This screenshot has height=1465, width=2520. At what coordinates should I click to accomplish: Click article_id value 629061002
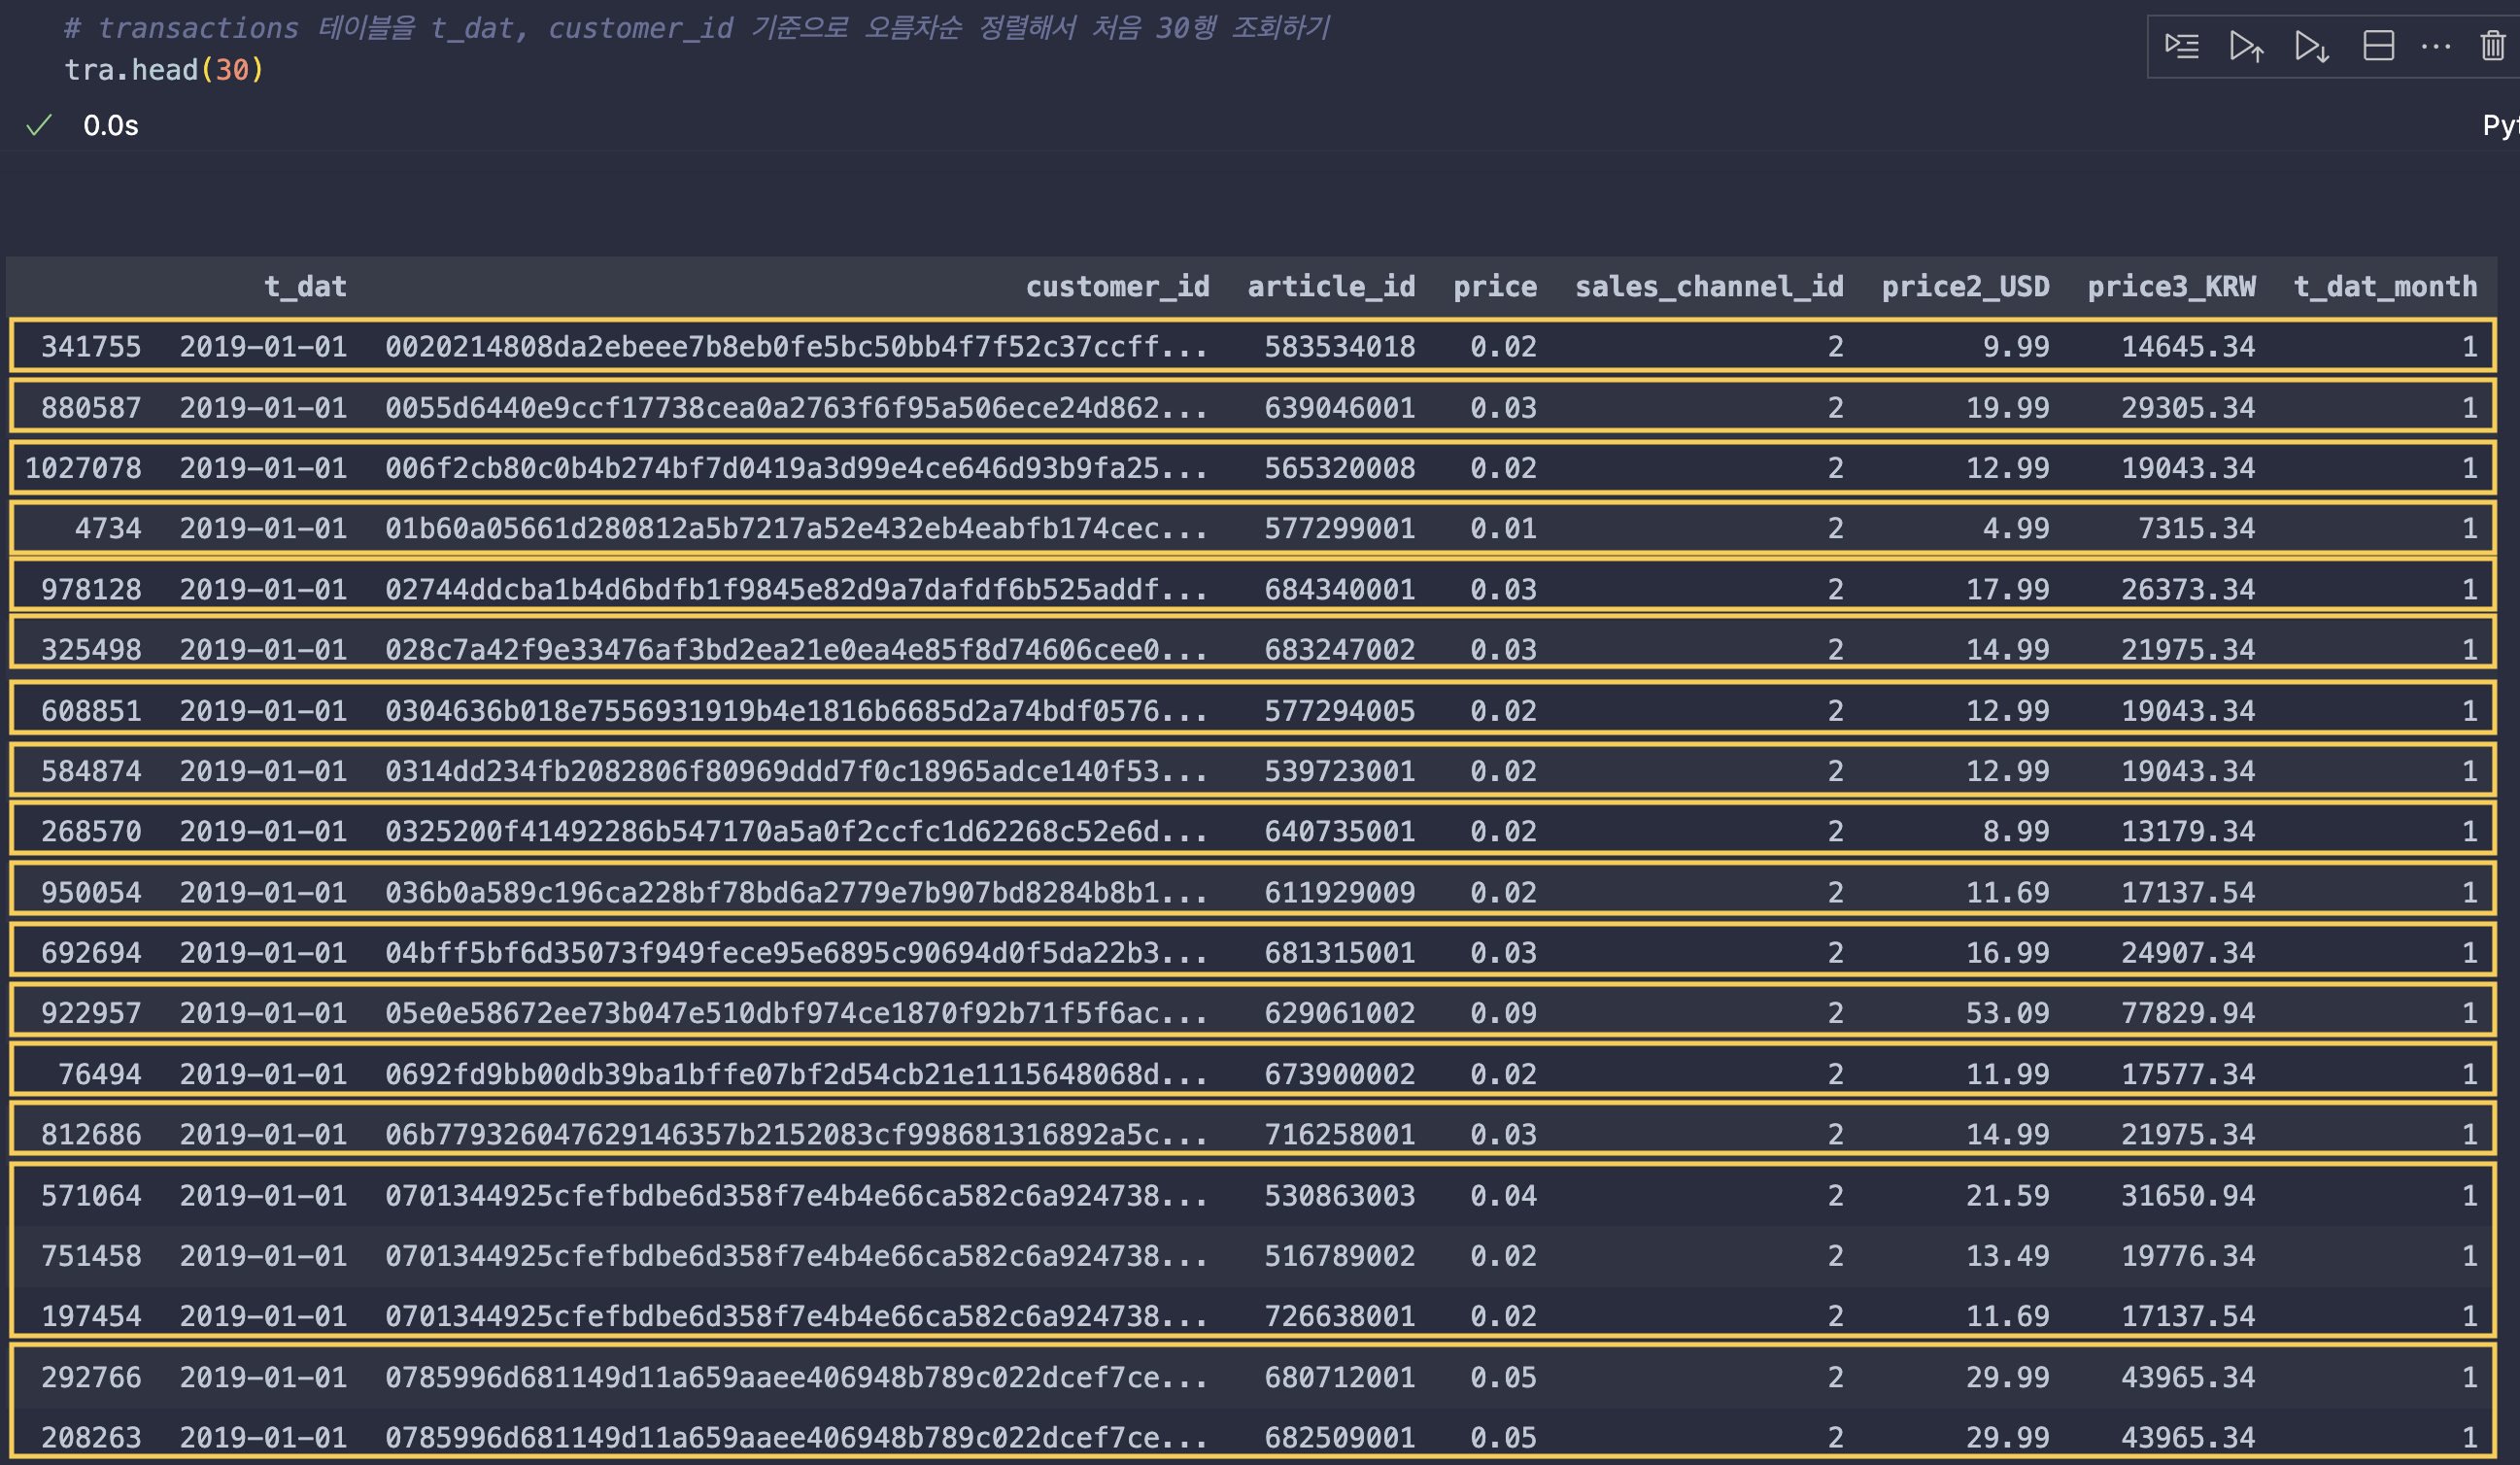(1339, 1013)
